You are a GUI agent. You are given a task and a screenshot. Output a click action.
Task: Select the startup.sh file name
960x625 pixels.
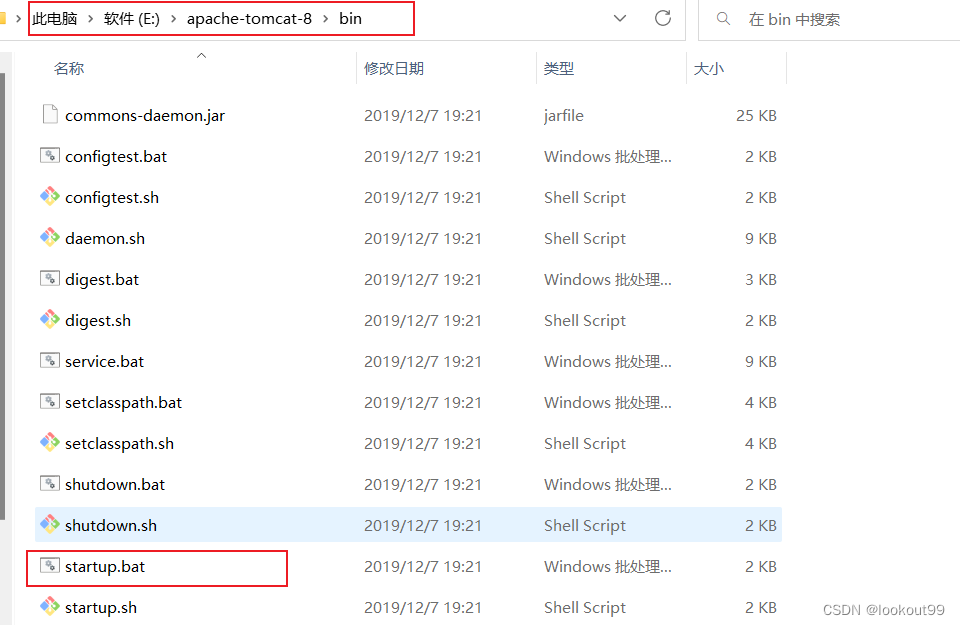[x=101, y=608]
